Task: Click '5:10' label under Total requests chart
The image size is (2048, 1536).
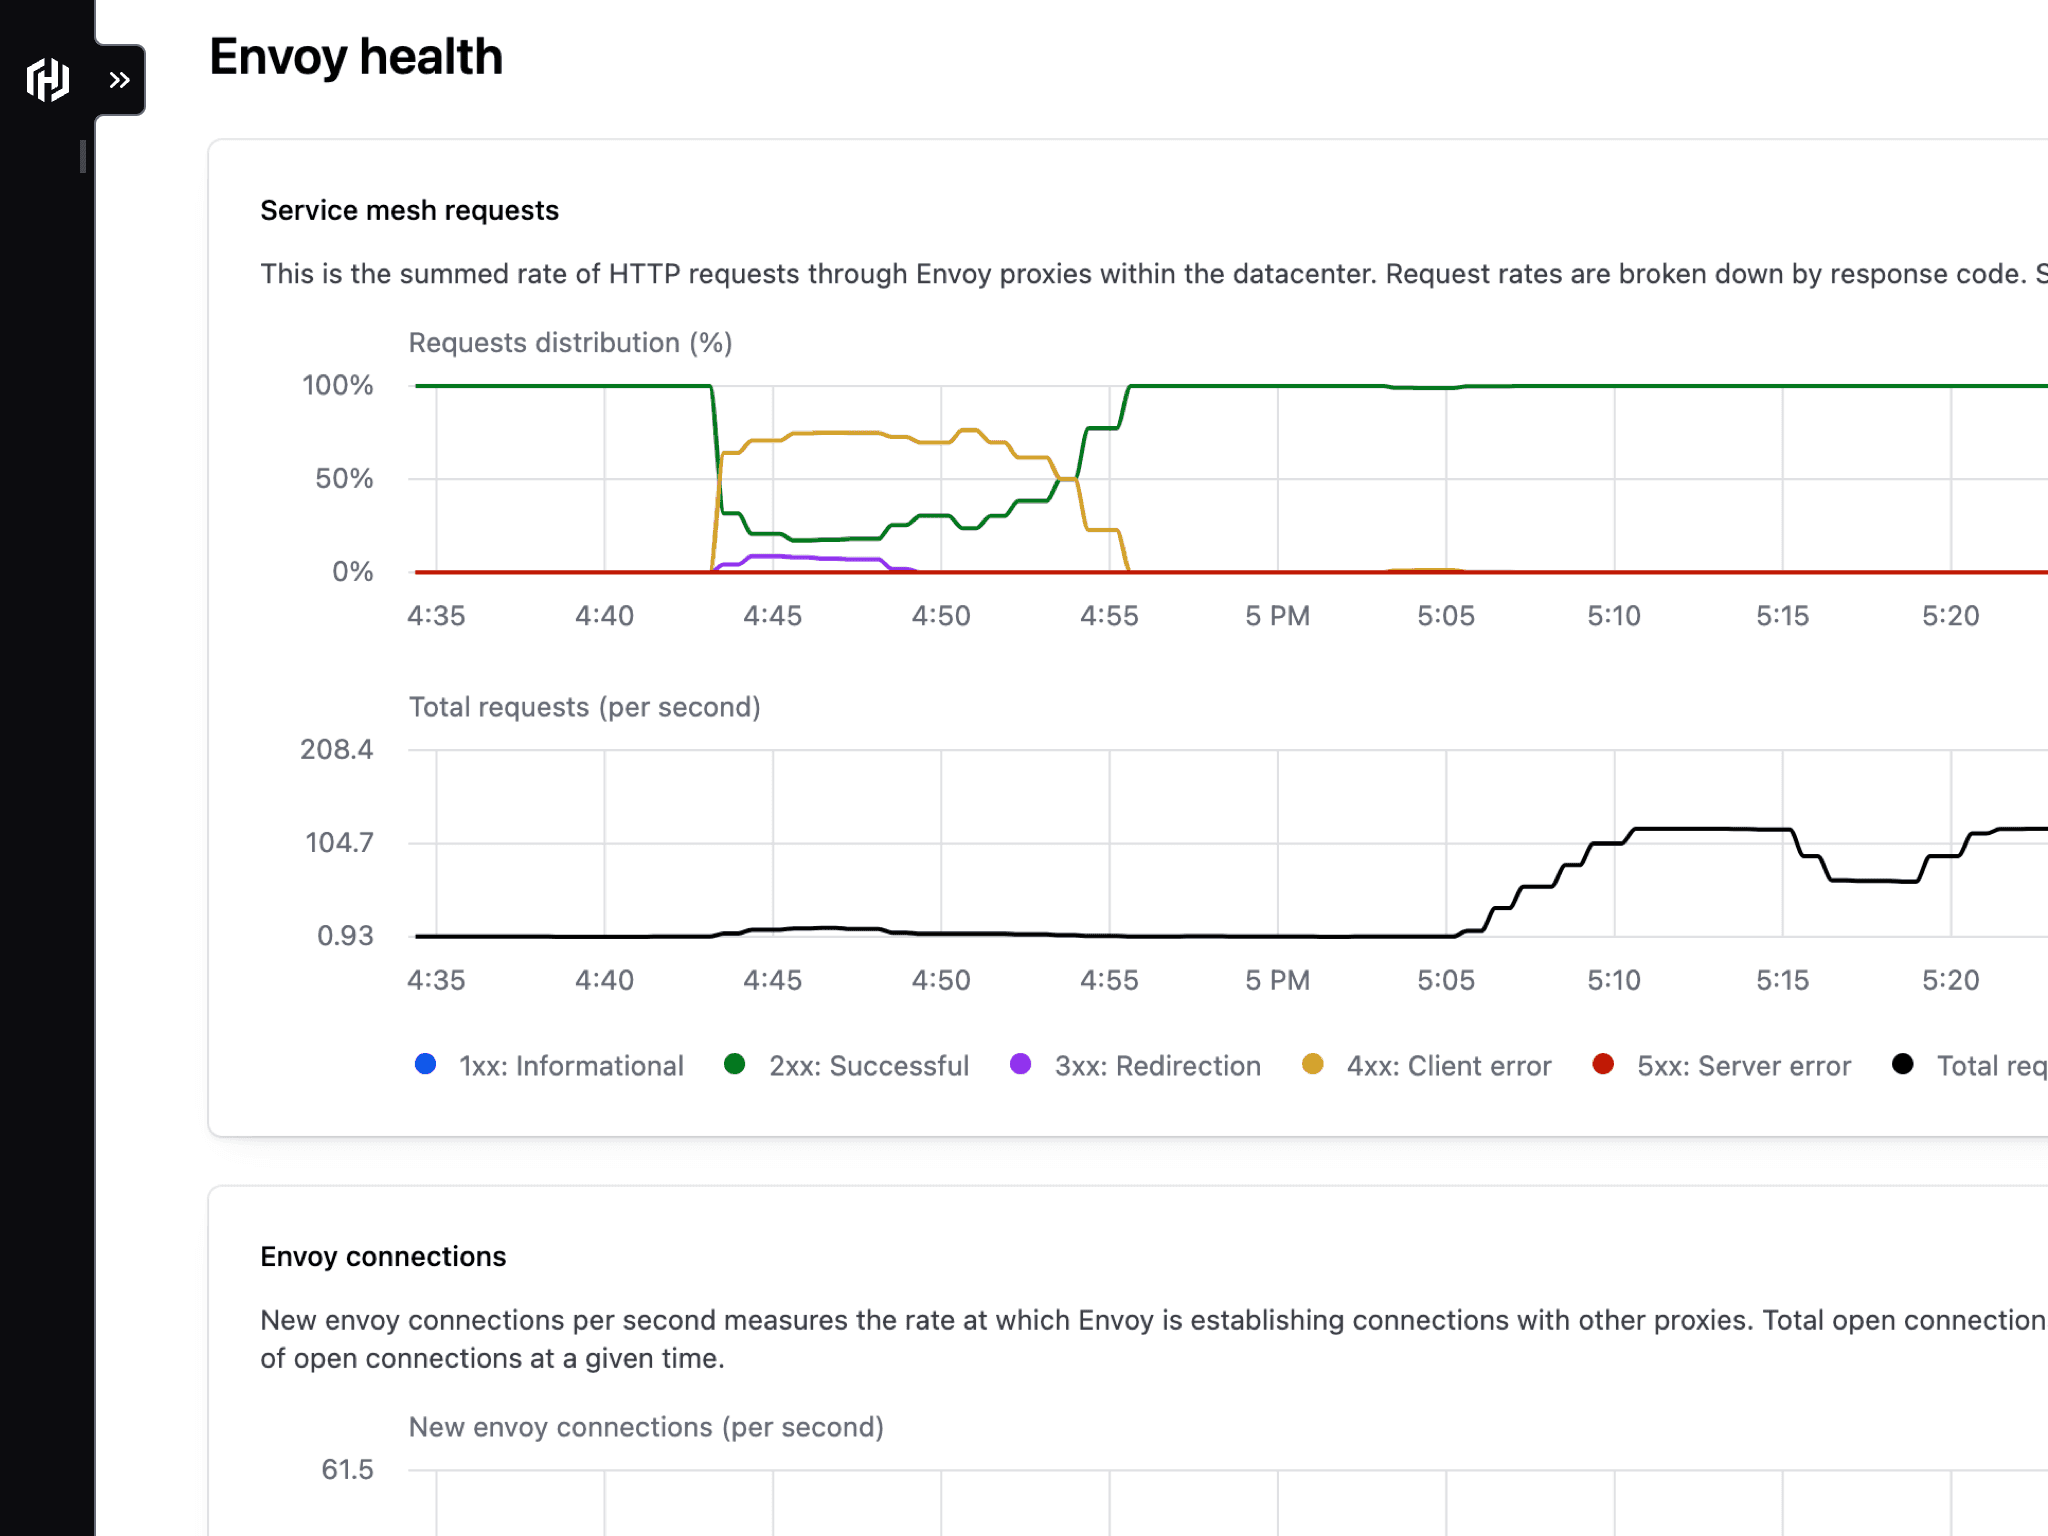Action: point(1614,981)
